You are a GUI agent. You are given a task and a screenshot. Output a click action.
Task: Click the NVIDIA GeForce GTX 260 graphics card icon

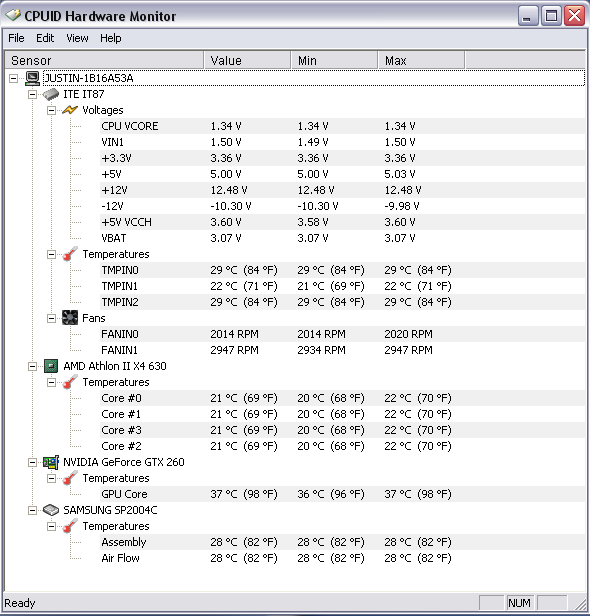tap(51, 462)
